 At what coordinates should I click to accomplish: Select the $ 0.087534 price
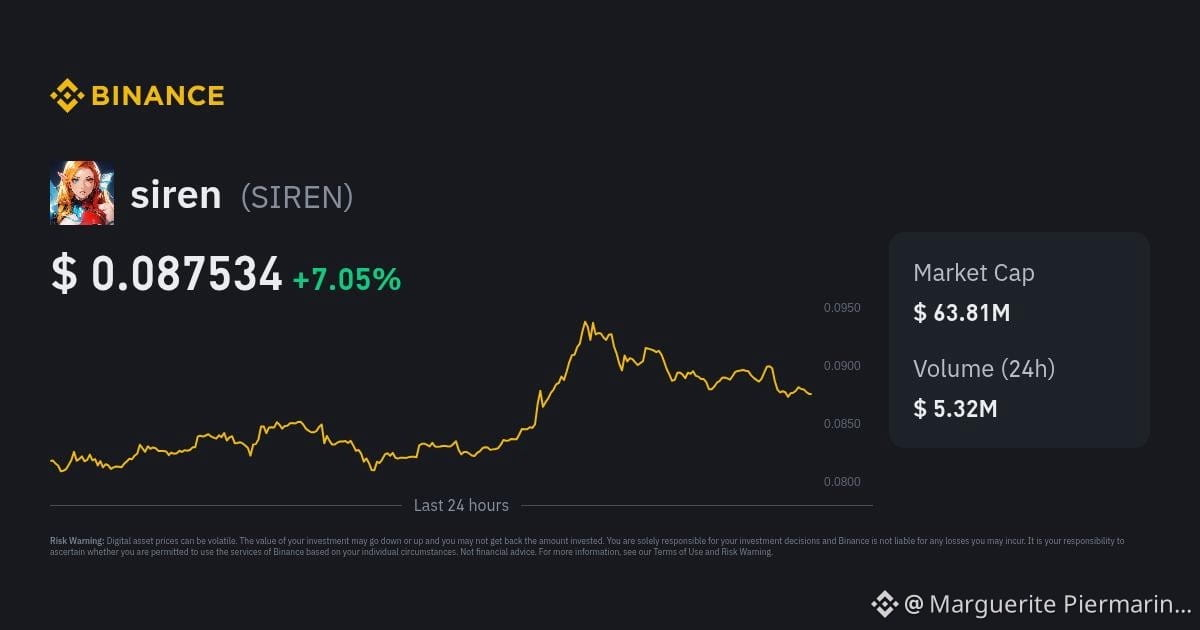(167, 275)
